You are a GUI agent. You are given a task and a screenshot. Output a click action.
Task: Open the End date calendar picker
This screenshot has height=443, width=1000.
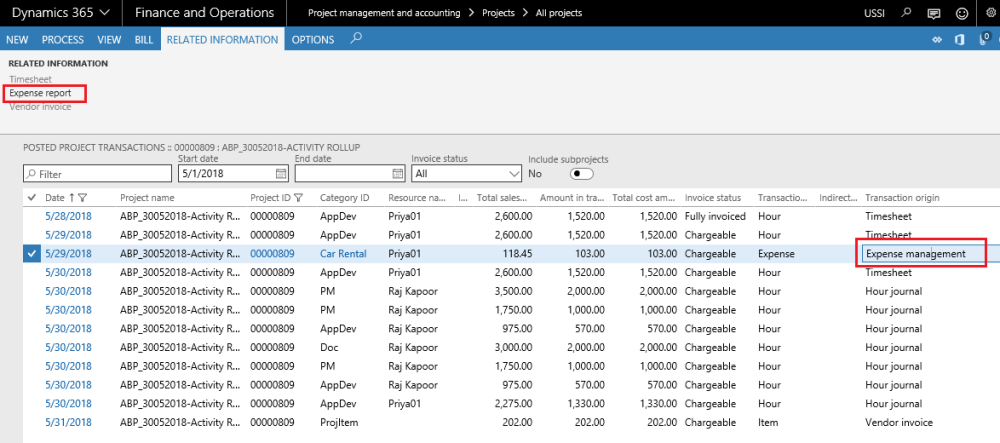[397, 174]
